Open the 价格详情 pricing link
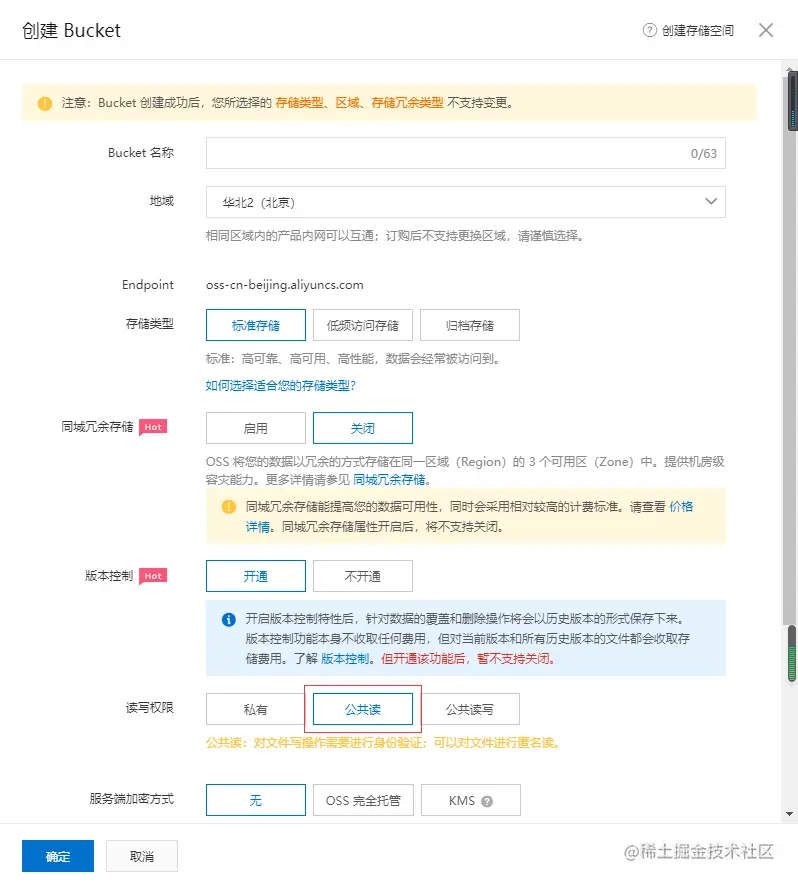798x885 pixels. [681, 507]
